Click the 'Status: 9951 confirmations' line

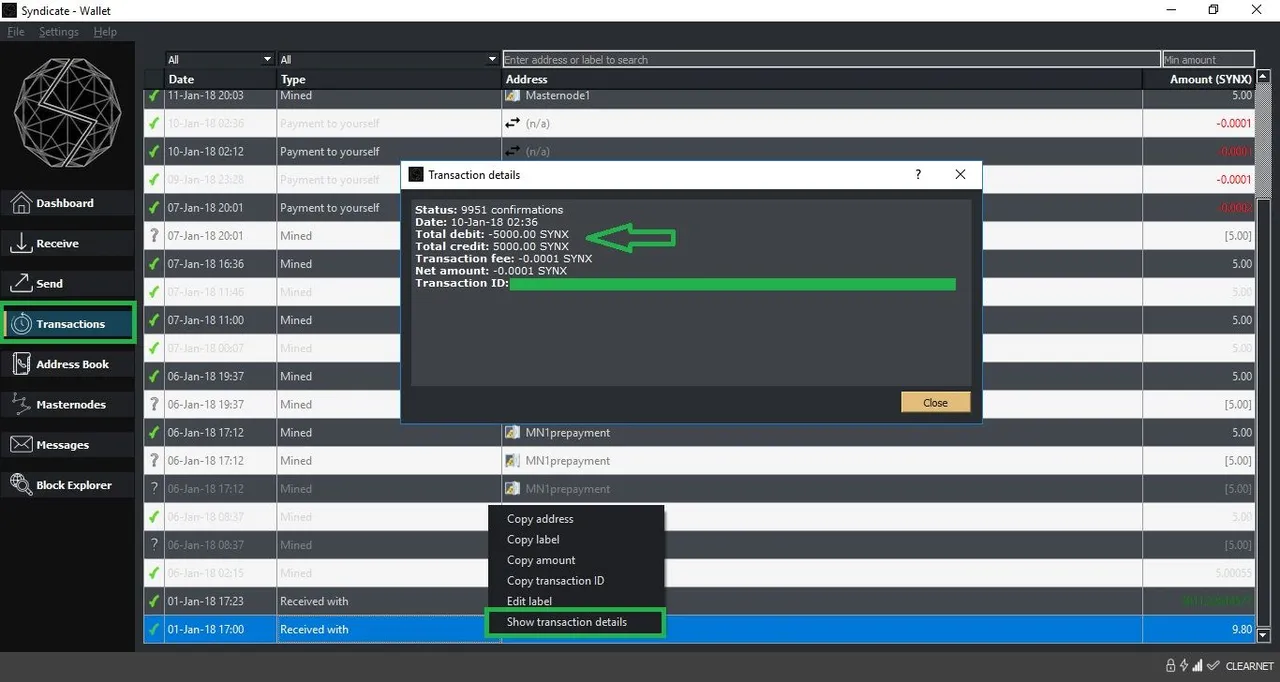489,210
